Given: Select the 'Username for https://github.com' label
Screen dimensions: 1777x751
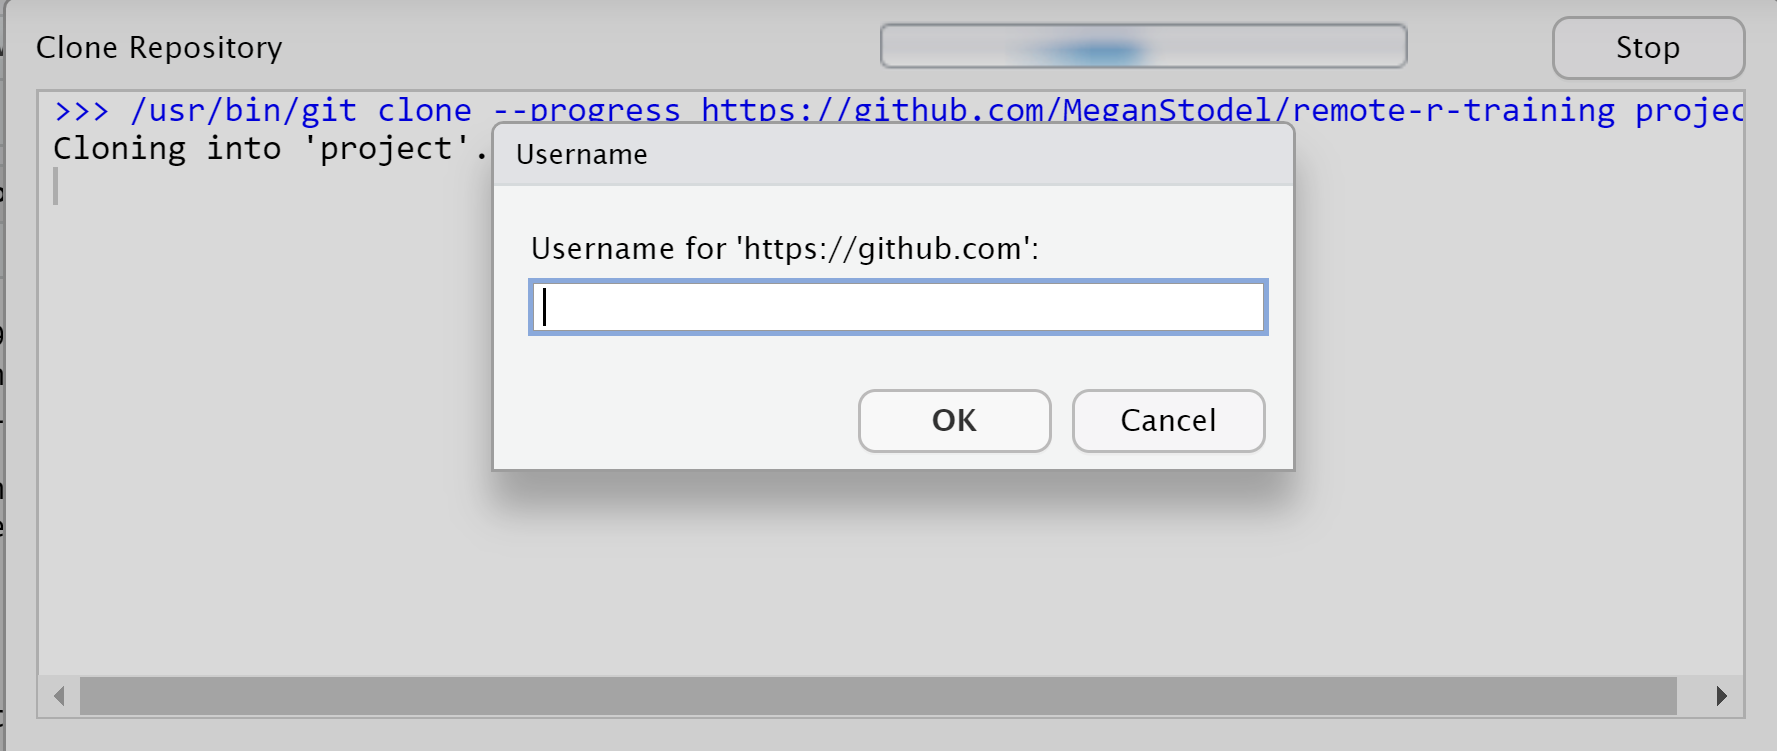Looking at the screenshot, I should tap(786, 249).
